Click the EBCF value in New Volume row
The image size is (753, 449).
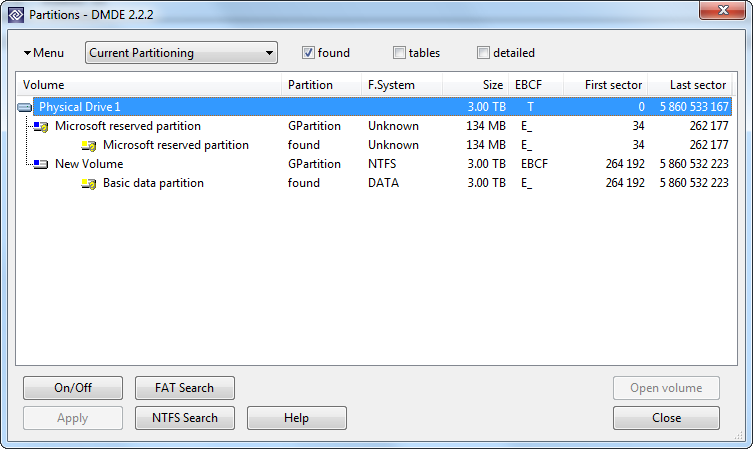click(x=534, y=164)
